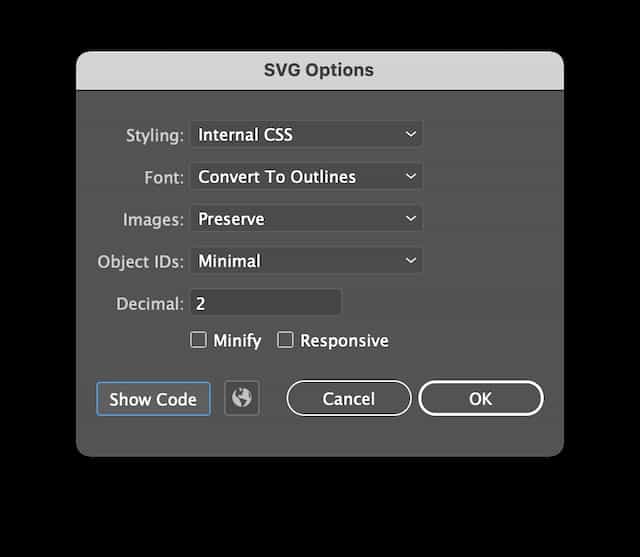Click the SVG Options title bar

320,71
